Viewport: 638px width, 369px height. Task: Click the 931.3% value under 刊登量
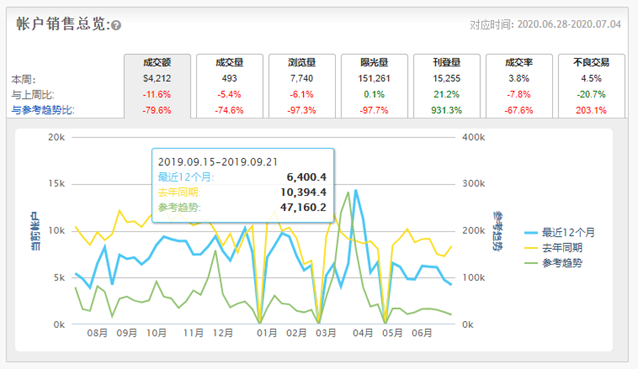point(447,110)
